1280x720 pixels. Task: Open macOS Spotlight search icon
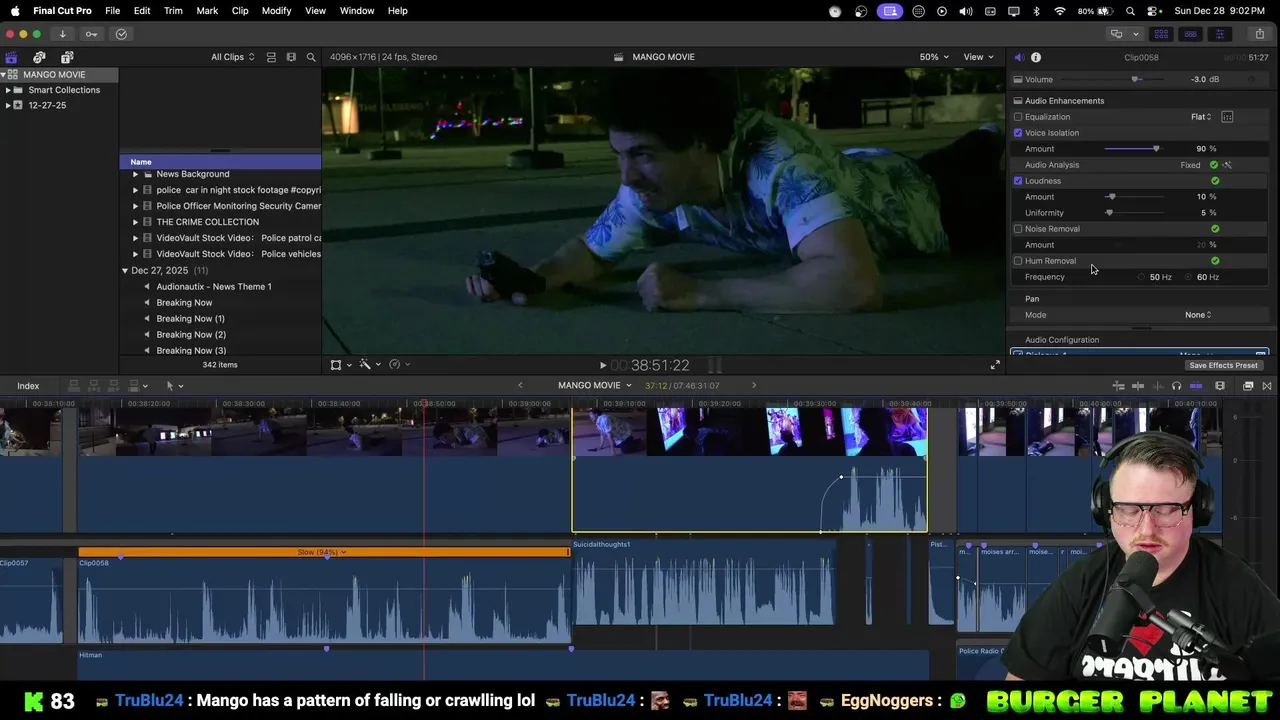pyautogui.click(x=1130, y=11)
